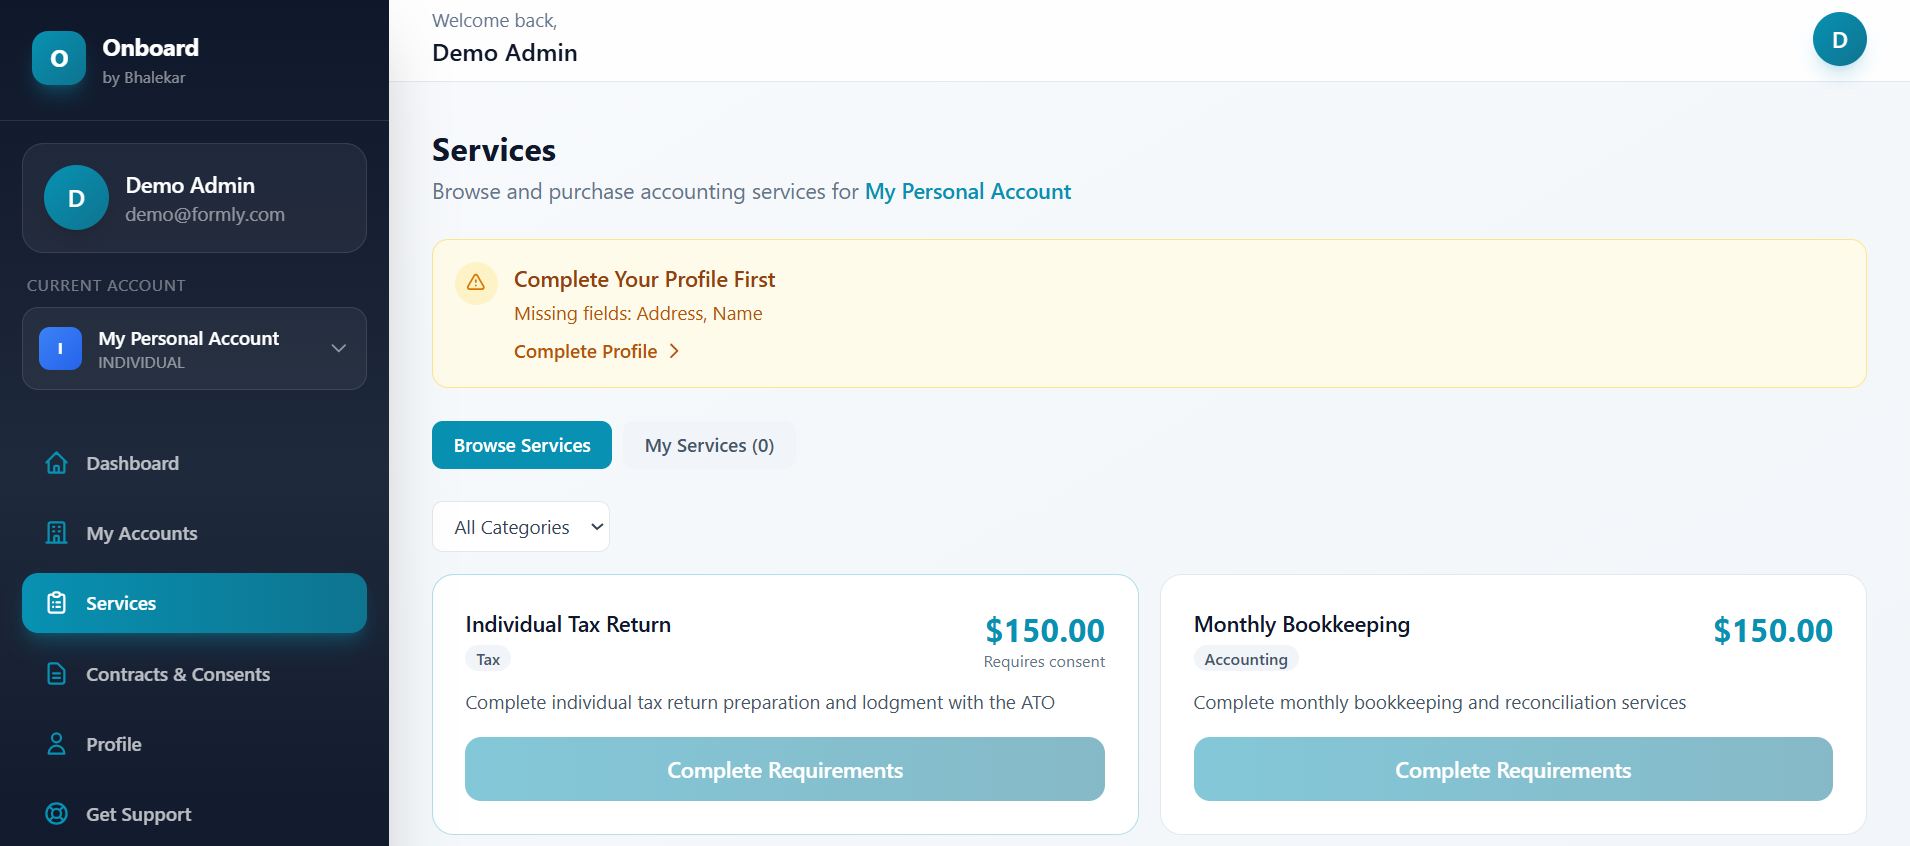This screenshot has width=1910, height=846.
Task: Open the top-right user avatar menu
Action: [x=1838, y=40]
